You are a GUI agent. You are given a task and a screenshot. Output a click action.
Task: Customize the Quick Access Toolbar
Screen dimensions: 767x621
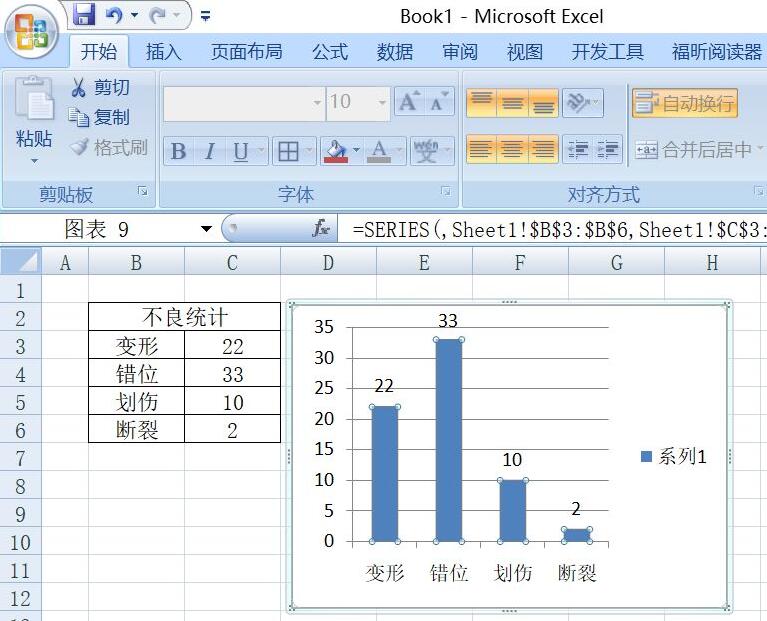(x=205, y=16)
